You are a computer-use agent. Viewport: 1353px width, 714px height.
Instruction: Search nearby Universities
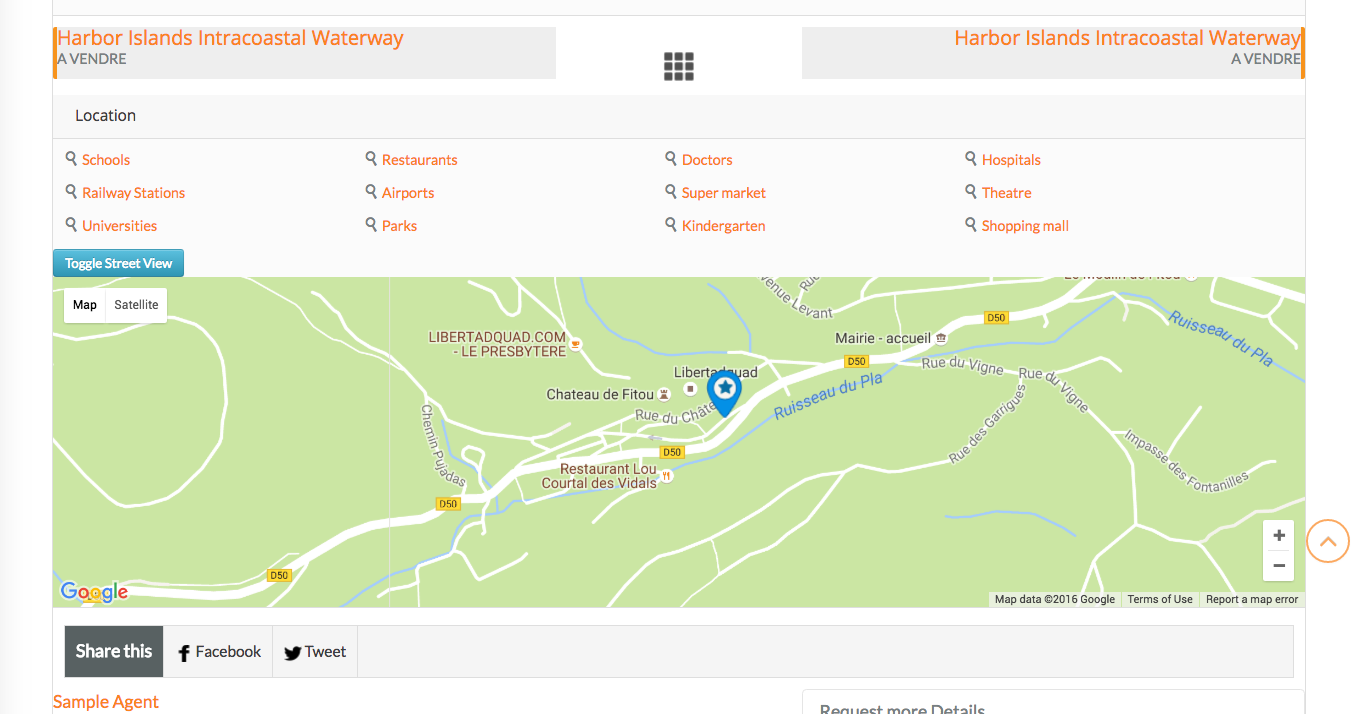tap(119, 226)
